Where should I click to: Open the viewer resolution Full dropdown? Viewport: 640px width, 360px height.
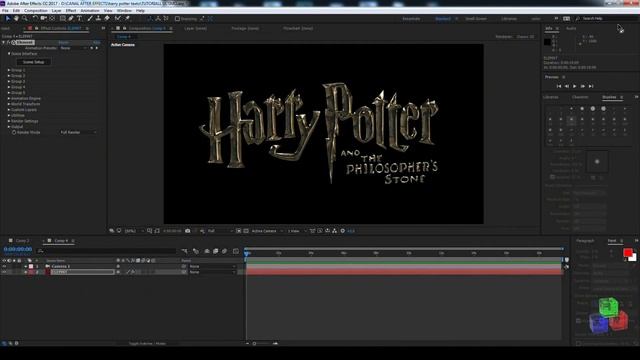coord(220,231)
